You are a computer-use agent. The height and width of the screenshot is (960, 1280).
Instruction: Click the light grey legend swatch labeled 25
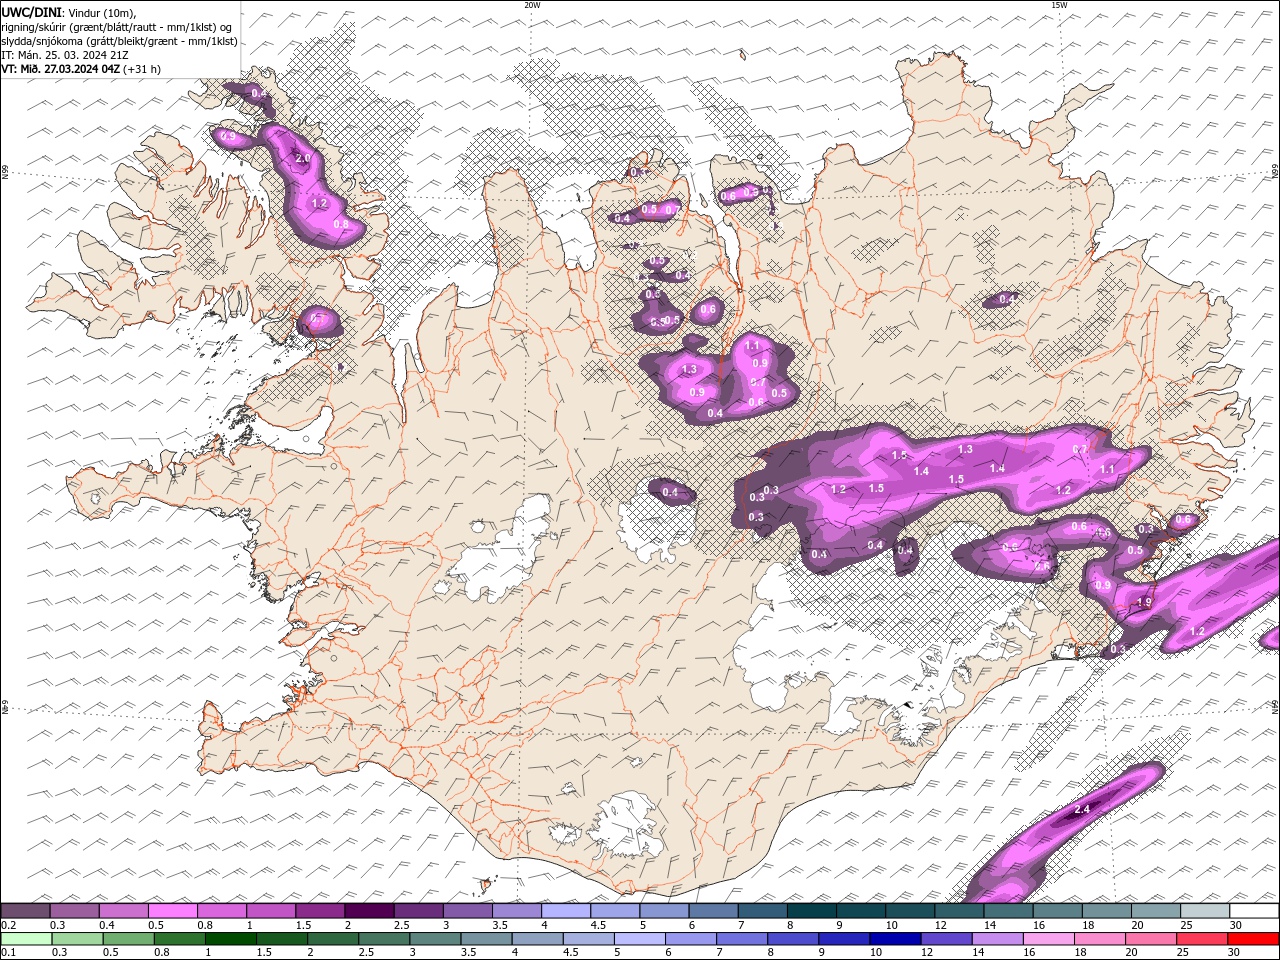1205,911
